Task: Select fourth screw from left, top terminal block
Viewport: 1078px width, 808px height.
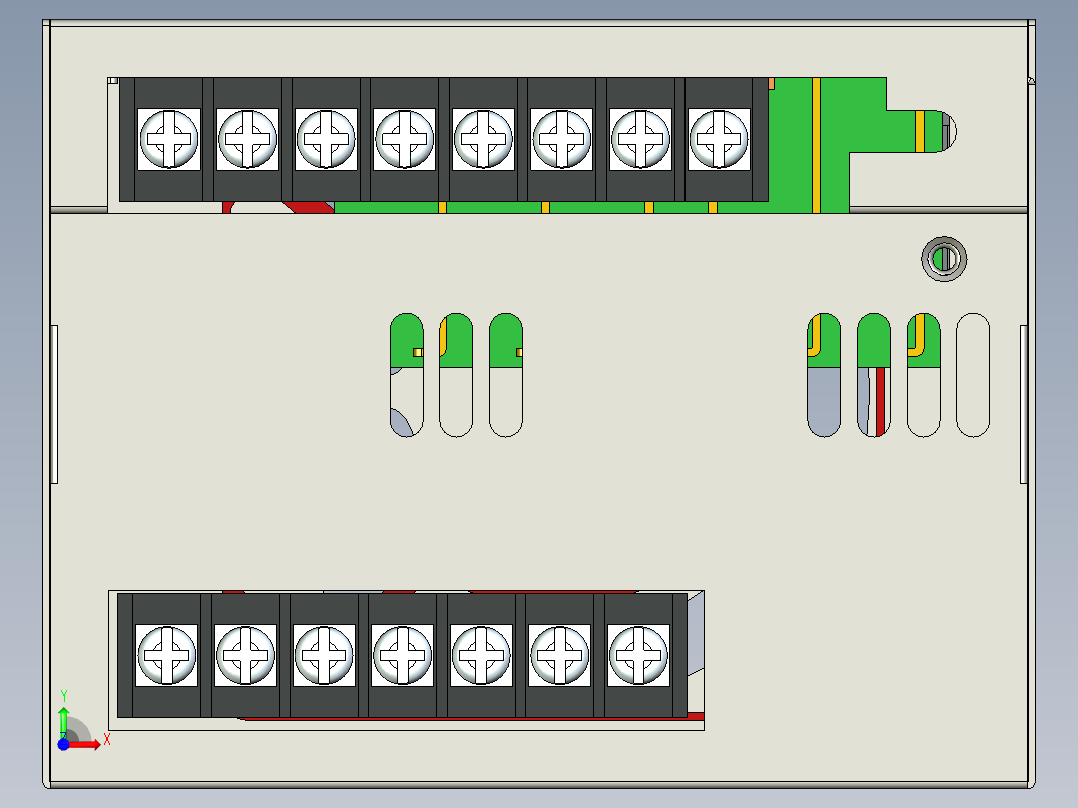Action: (x=404, y=139)
